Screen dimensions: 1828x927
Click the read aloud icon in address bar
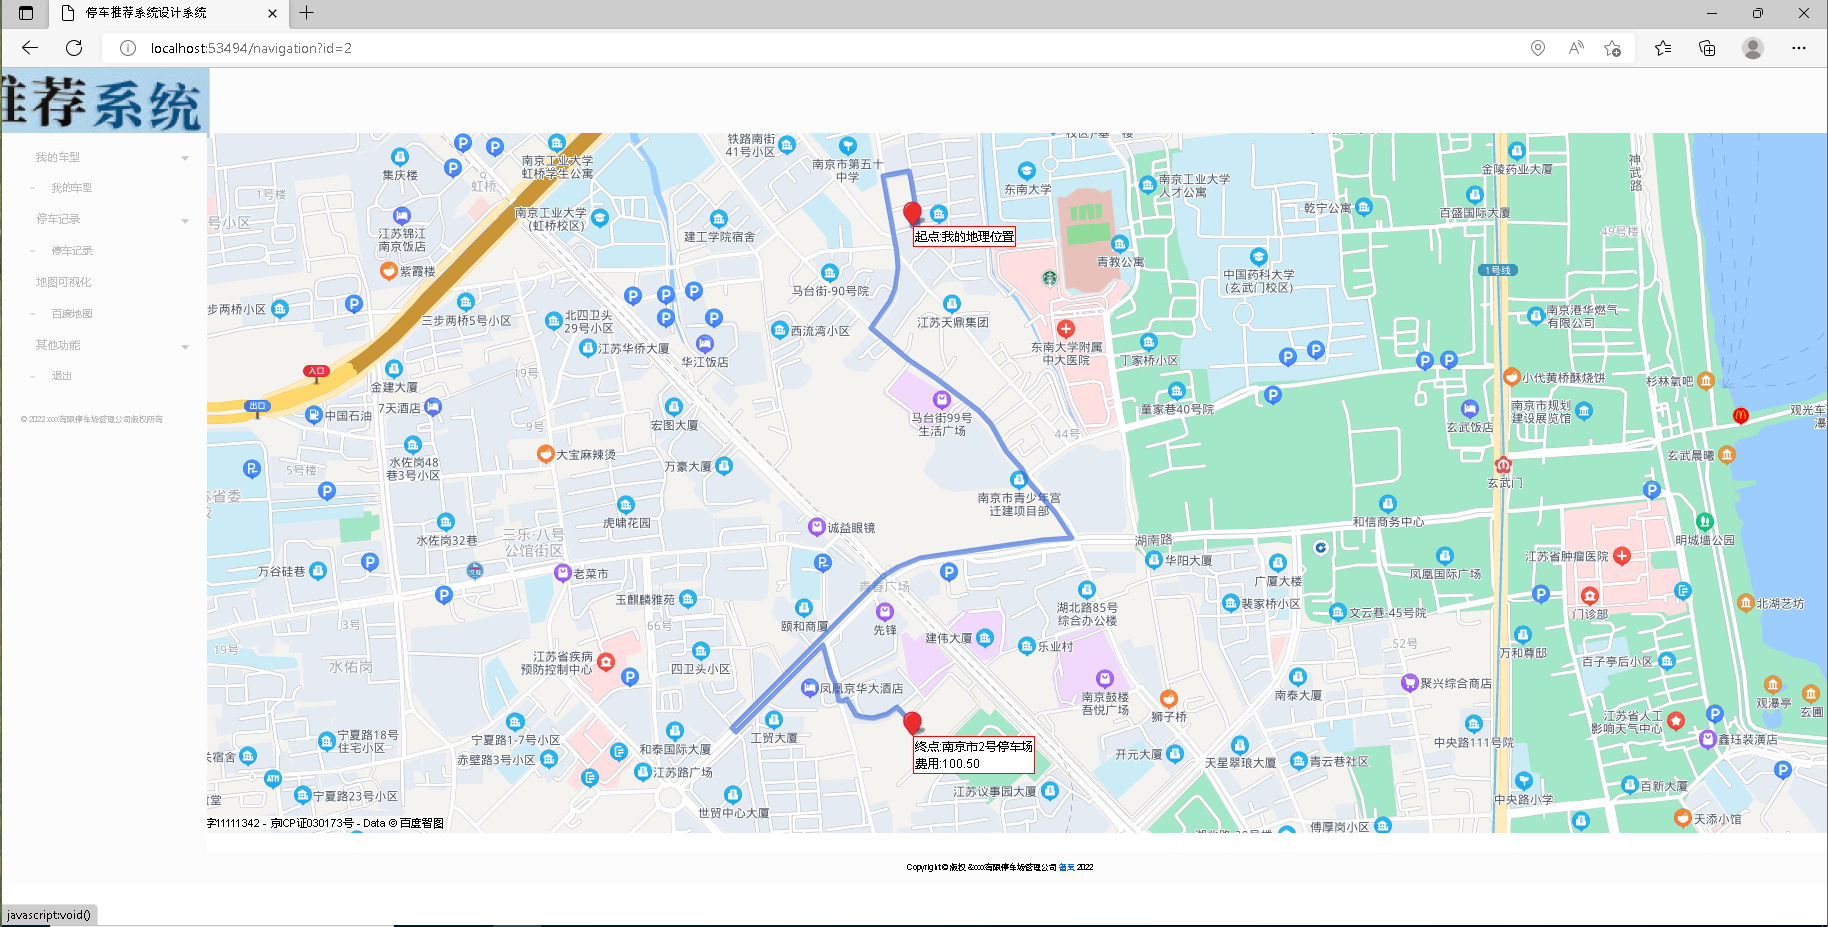(x=1576, y=48)
